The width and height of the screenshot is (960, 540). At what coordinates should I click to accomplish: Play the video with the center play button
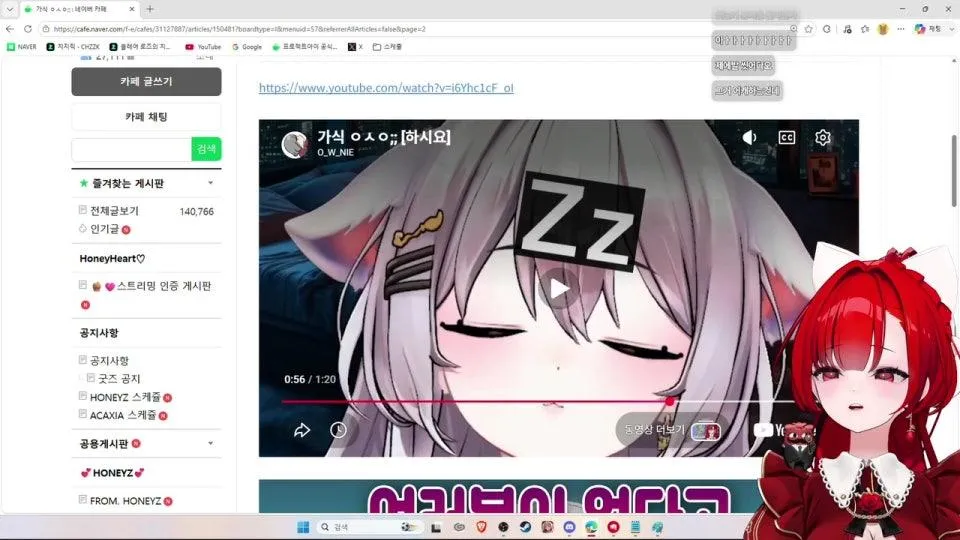559,288
